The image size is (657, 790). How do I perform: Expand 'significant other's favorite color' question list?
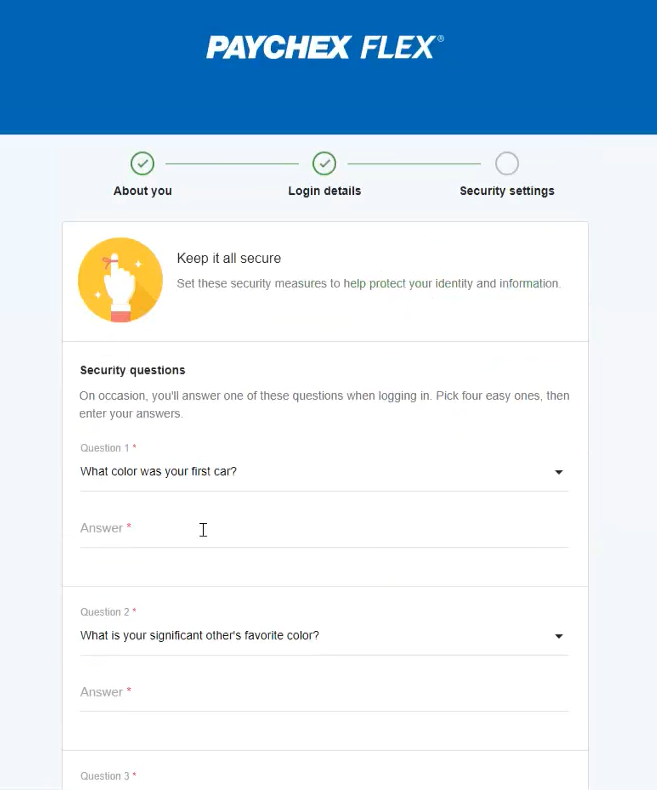point(324,636)
